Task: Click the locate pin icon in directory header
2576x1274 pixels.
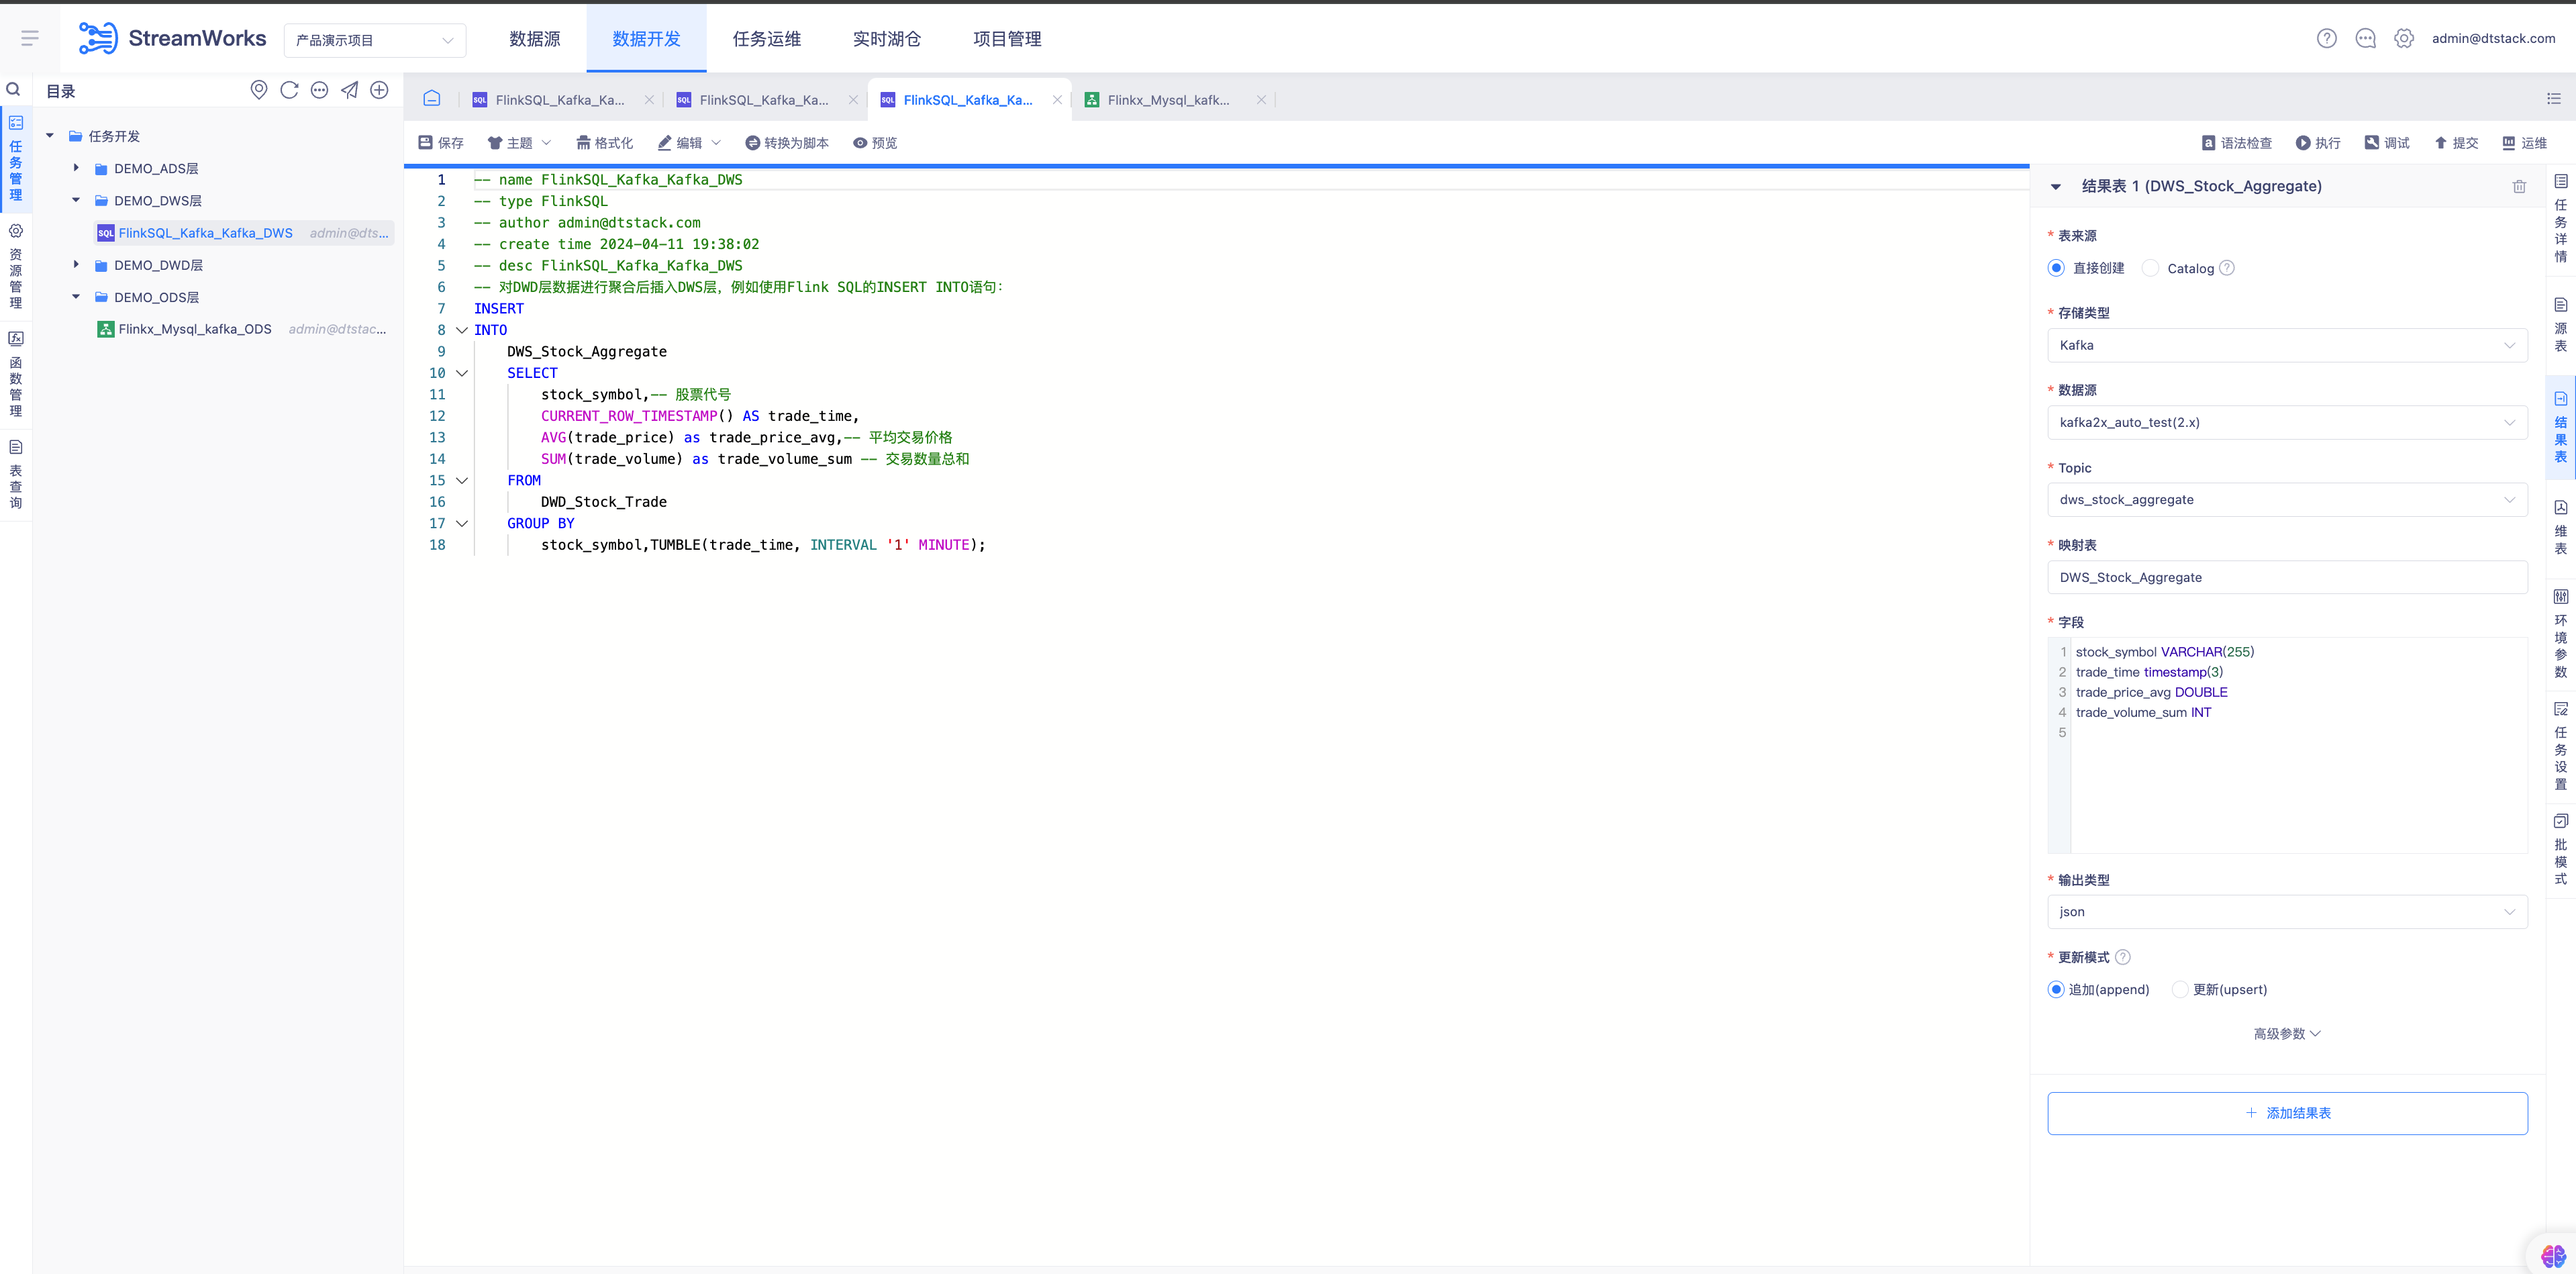Action: tap(259, 90)
